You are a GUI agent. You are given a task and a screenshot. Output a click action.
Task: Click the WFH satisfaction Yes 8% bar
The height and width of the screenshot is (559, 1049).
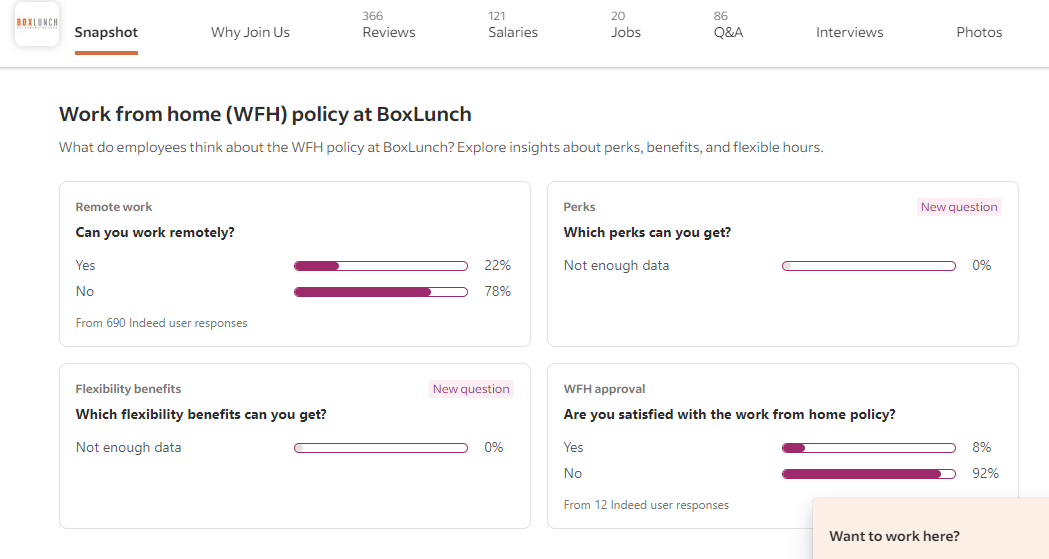coord(868,448)
